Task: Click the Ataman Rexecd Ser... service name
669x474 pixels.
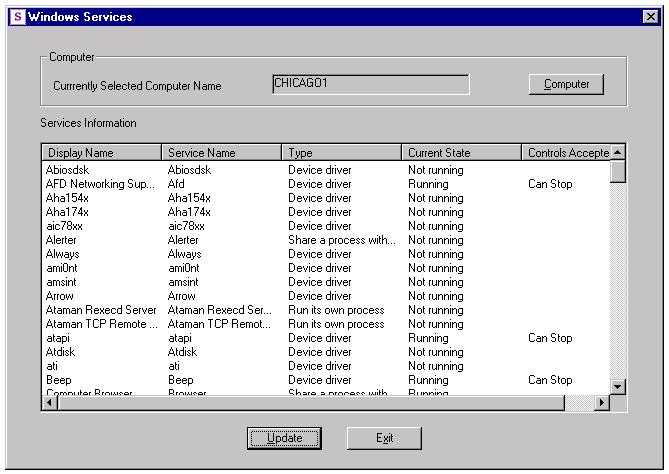Action: click(219, 310)
